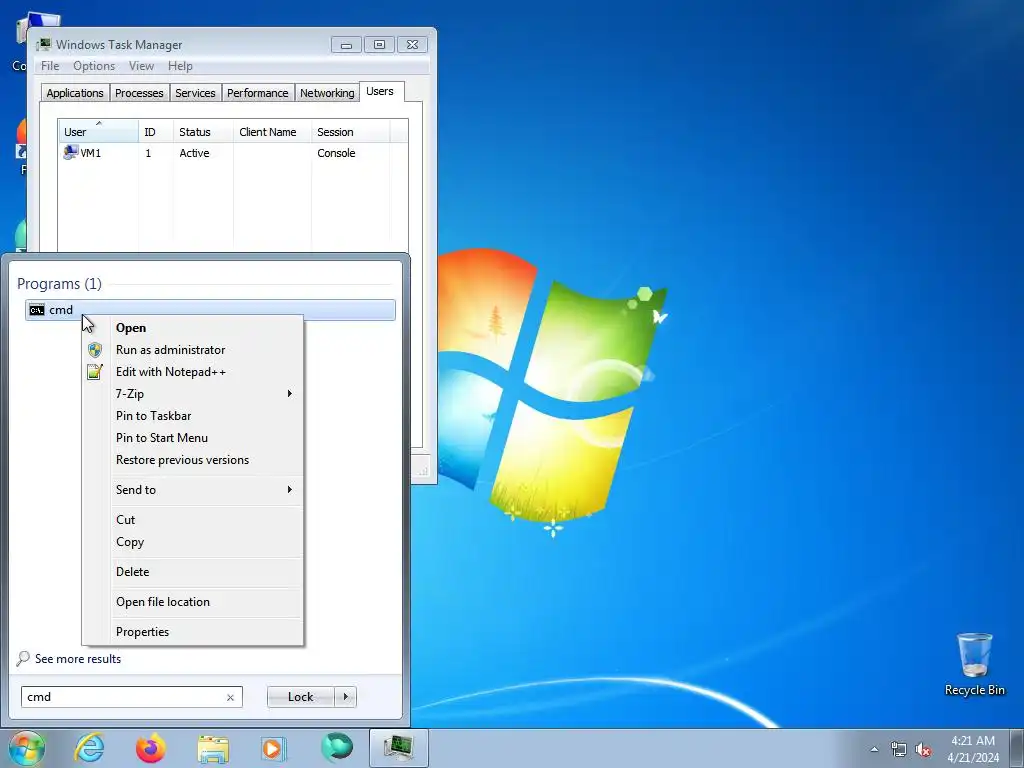Select the Users tab
Viewport: 1024px width, 768px height.
point(380,91)
